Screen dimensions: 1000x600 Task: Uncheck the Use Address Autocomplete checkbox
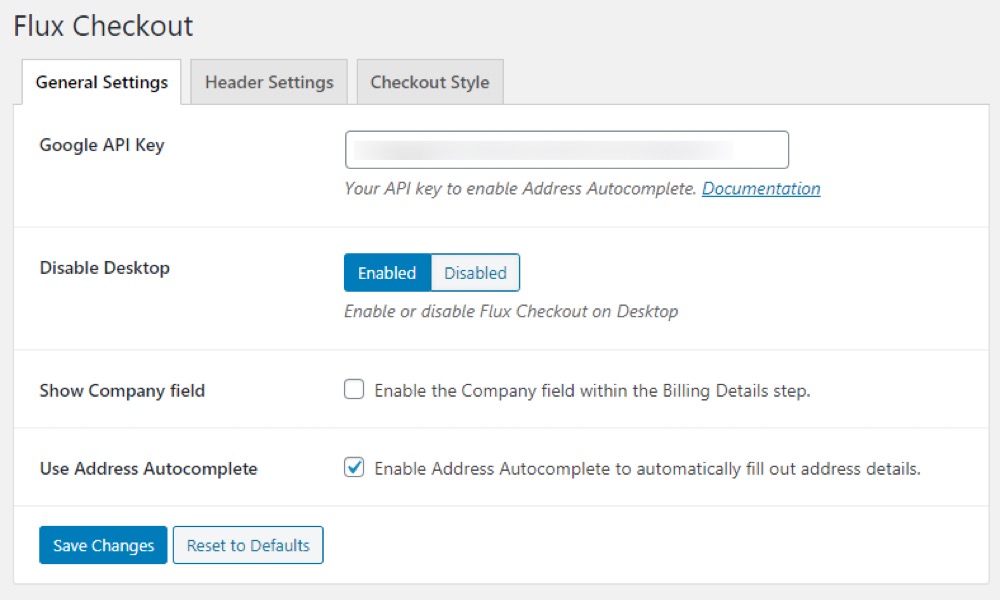coord(354,467)
